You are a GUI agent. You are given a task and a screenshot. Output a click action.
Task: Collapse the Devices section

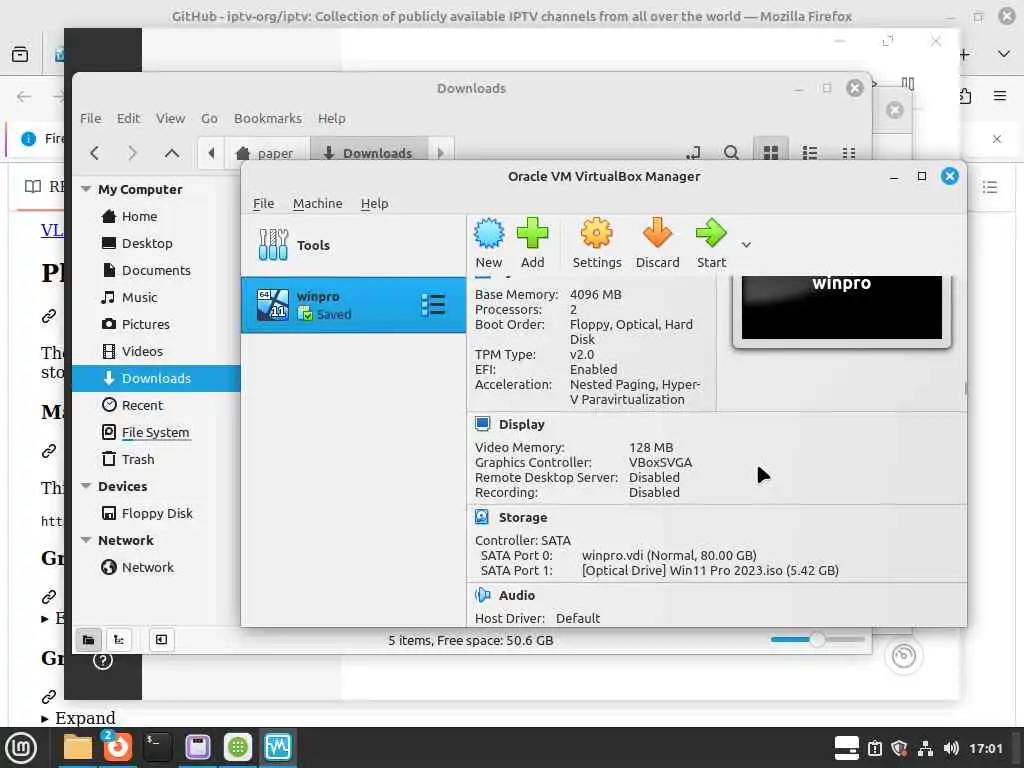86,487
